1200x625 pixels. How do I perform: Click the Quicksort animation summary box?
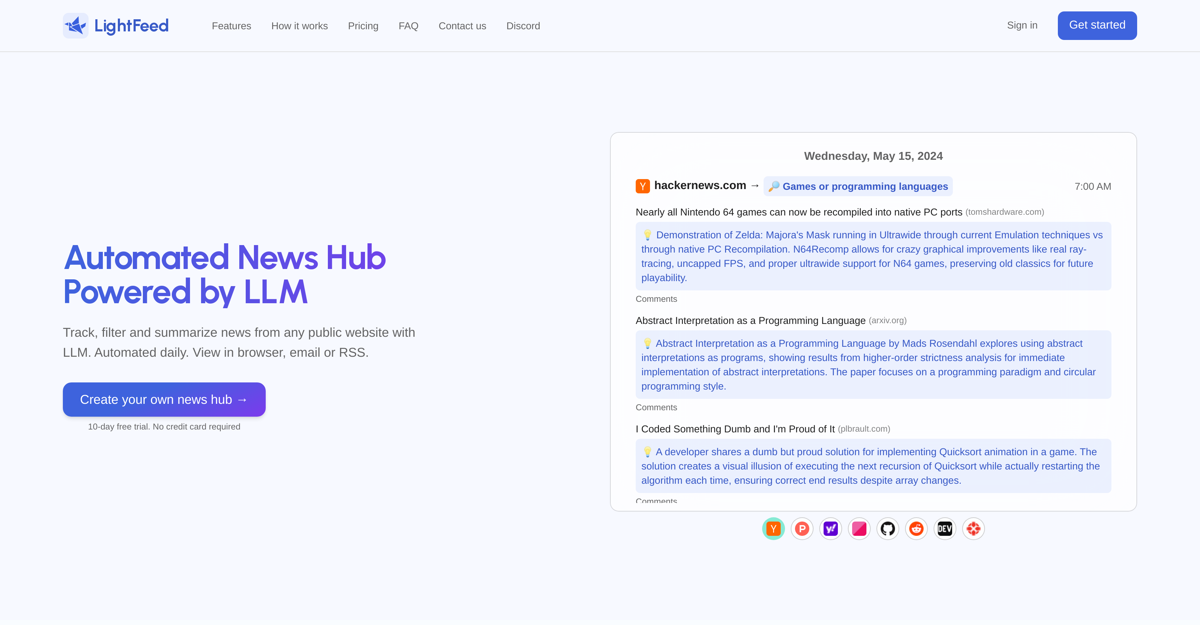pyautogui.click(x=873, y=466)
